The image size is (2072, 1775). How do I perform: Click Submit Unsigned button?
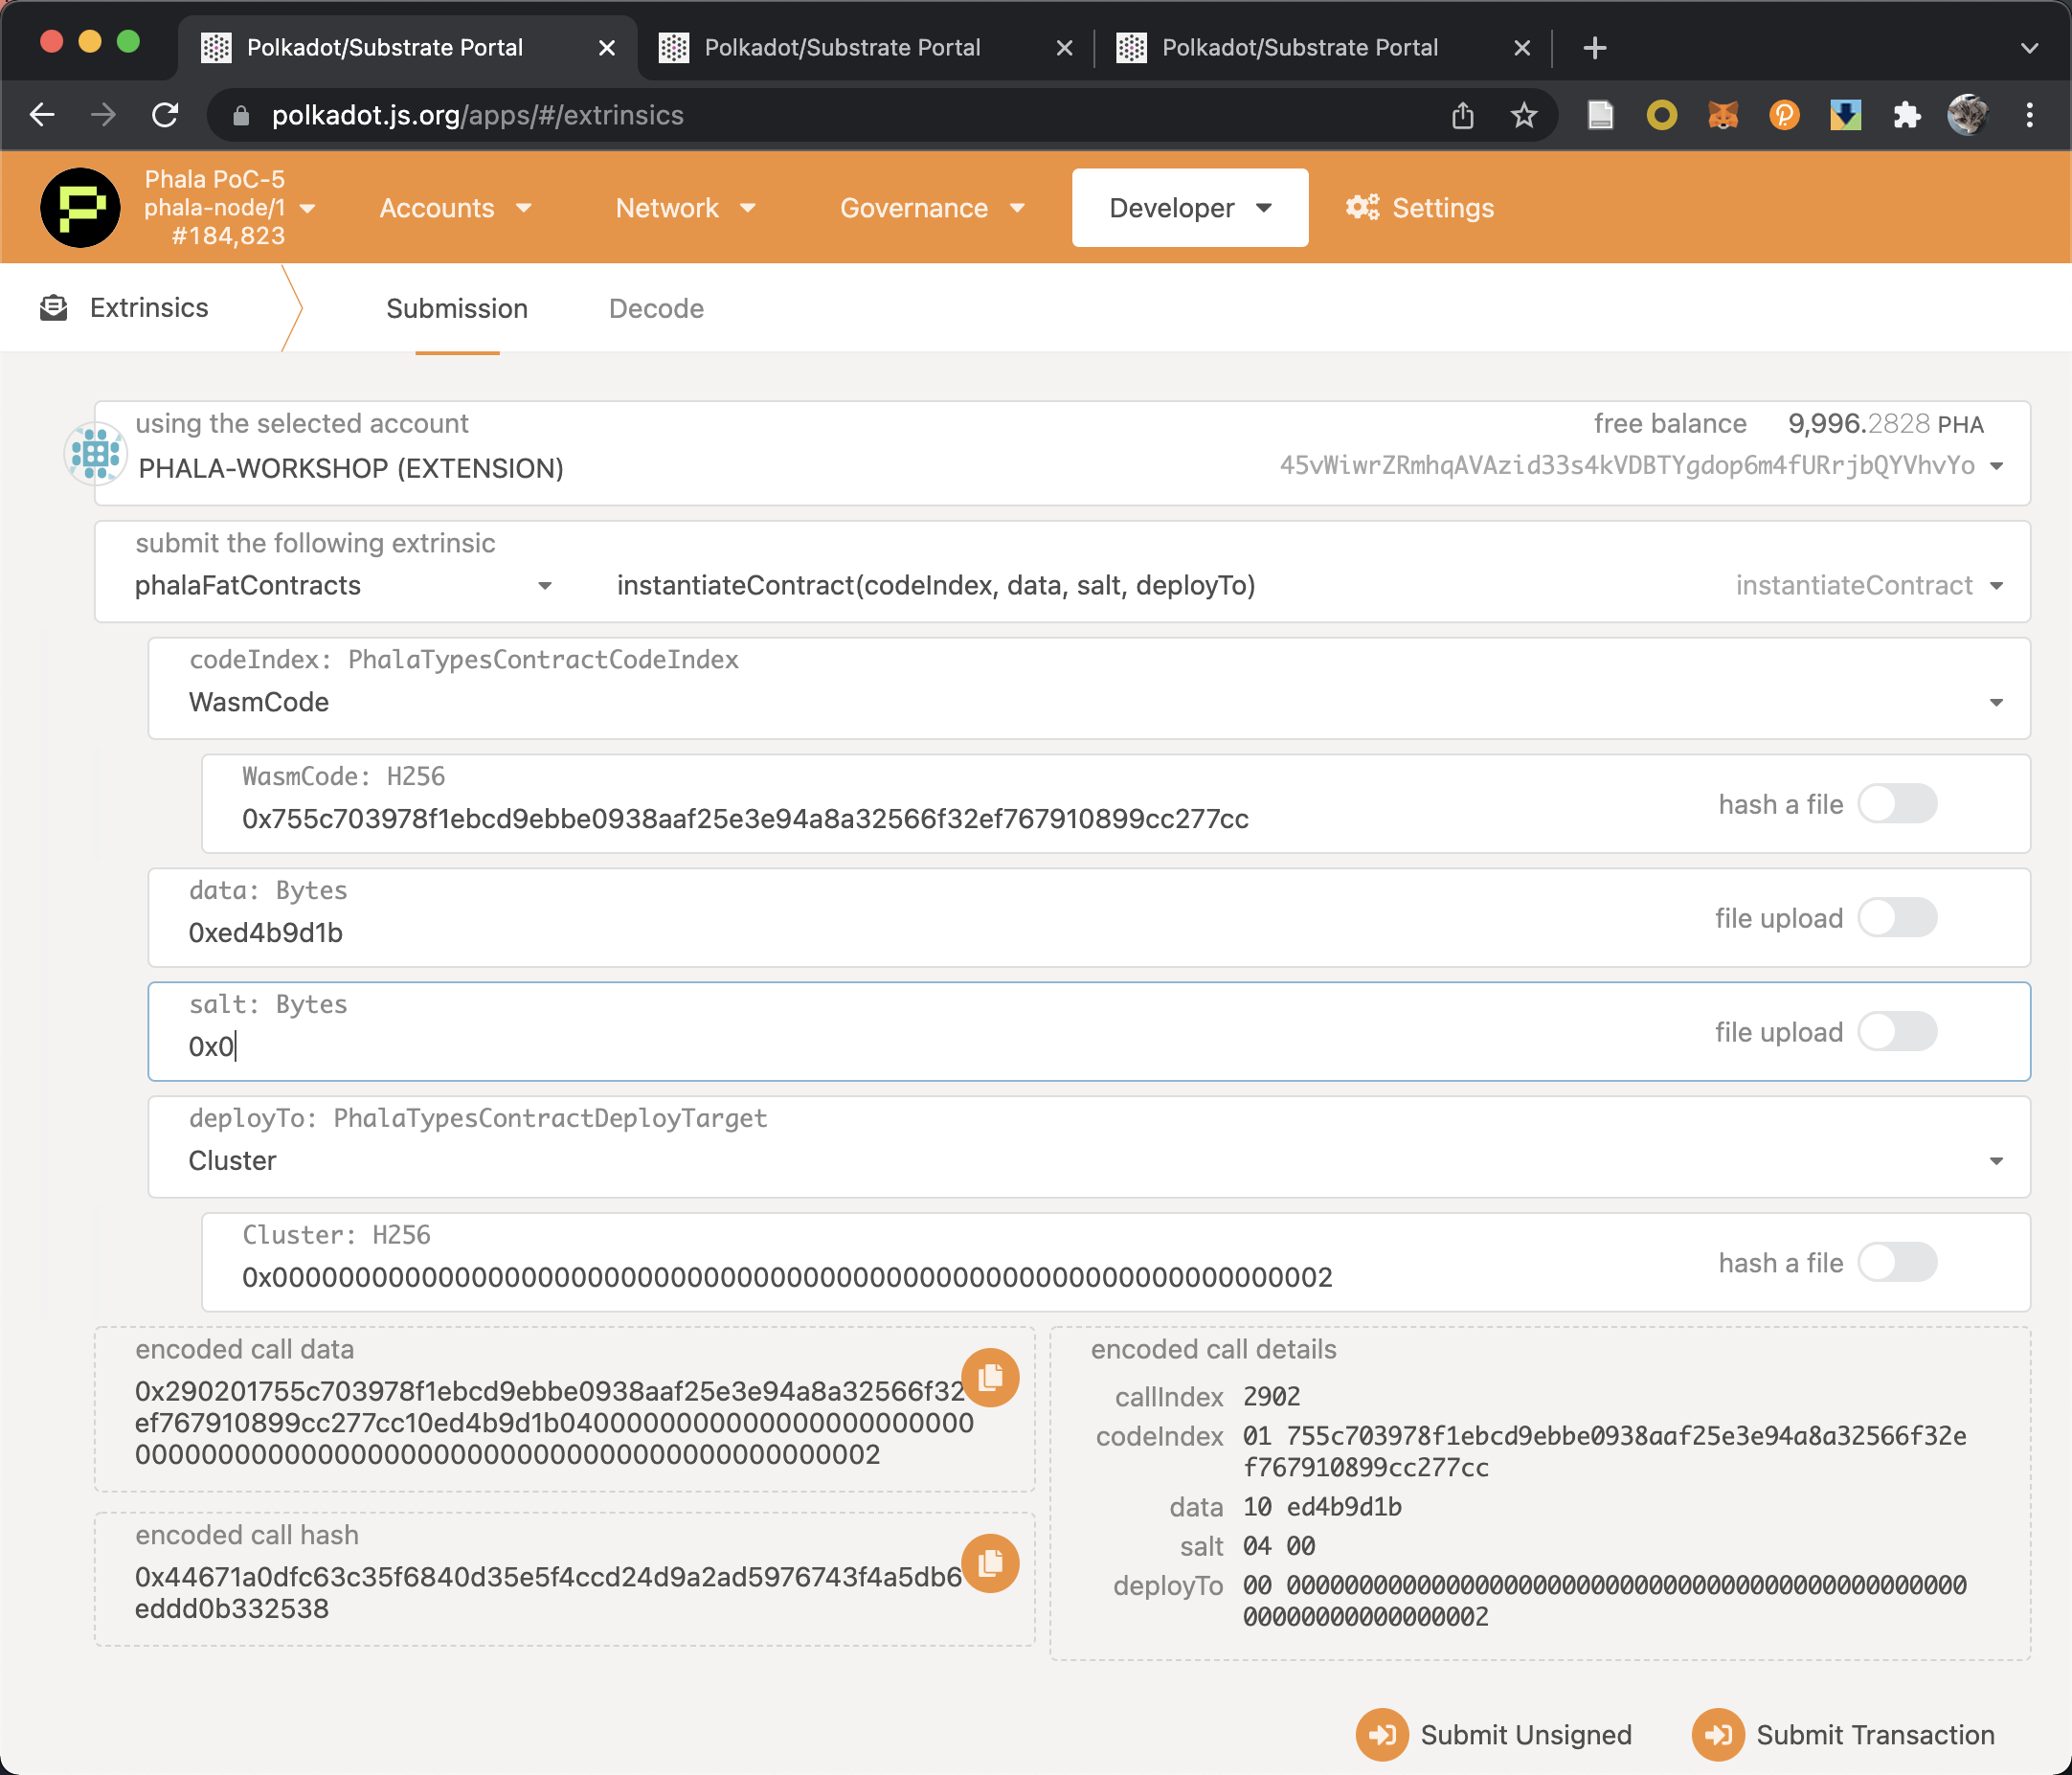tap(1494, 1734)
